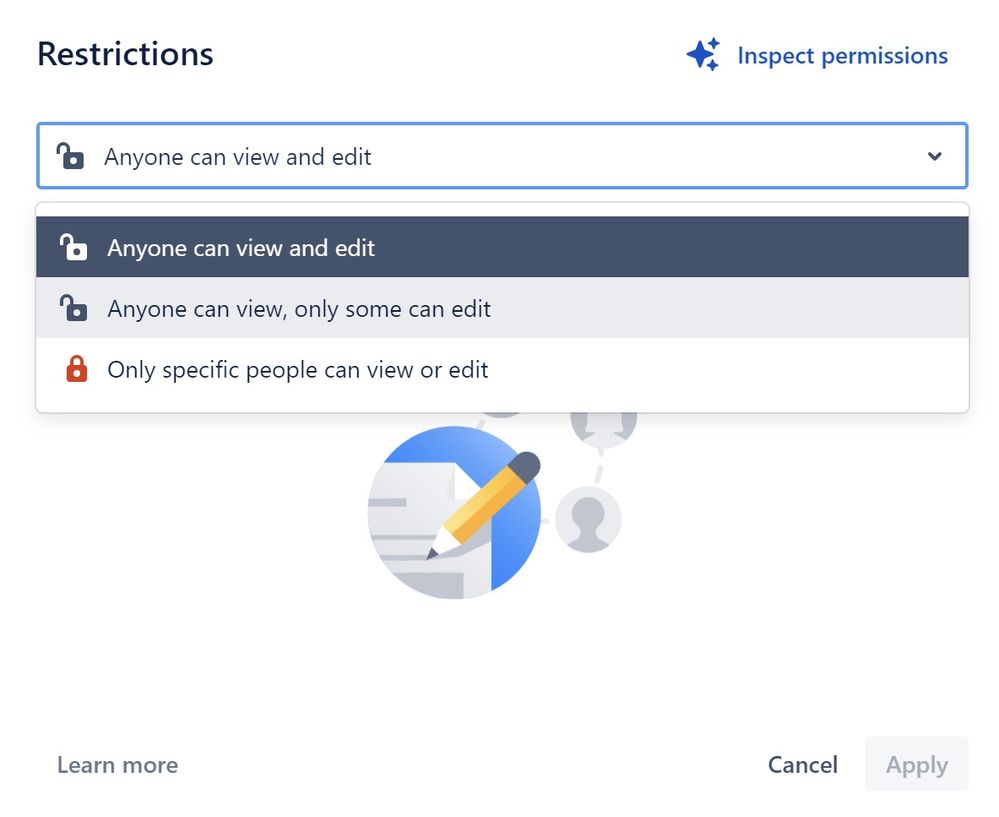Screen dimensions: 999x817
Task: Open the restrictions combo box field
Action: [x=502, y=155]
